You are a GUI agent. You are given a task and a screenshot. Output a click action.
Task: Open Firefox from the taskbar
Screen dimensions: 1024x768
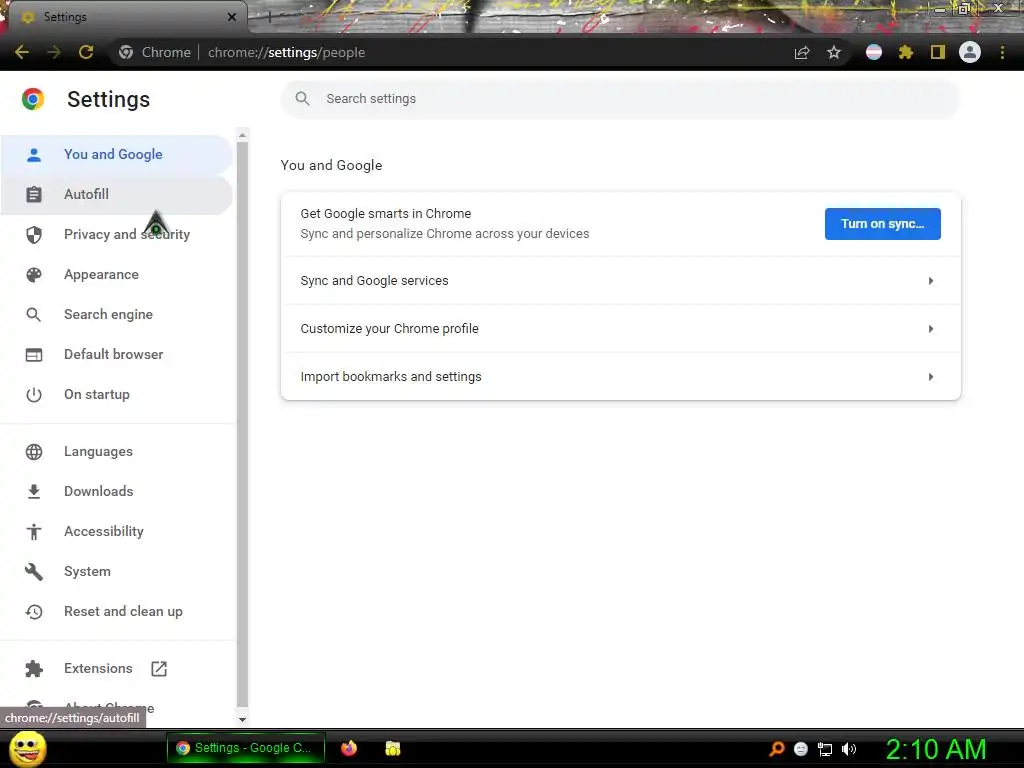click(349, 748)
